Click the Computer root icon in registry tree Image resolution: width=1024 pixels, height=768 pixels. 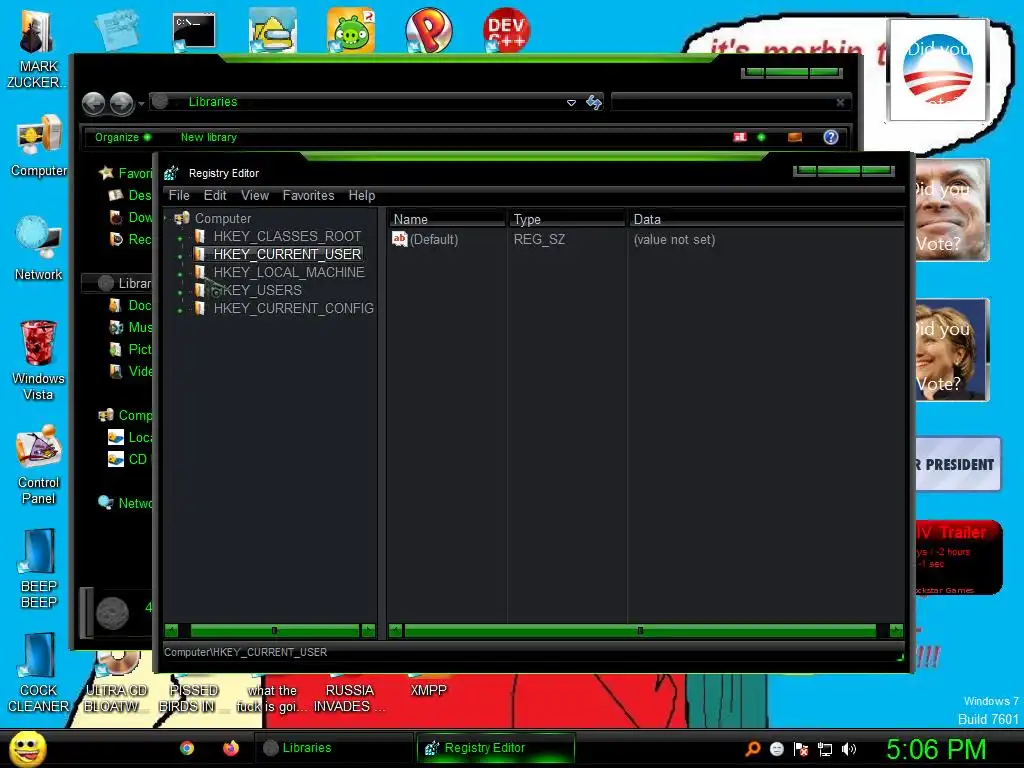tap(182, 217)
